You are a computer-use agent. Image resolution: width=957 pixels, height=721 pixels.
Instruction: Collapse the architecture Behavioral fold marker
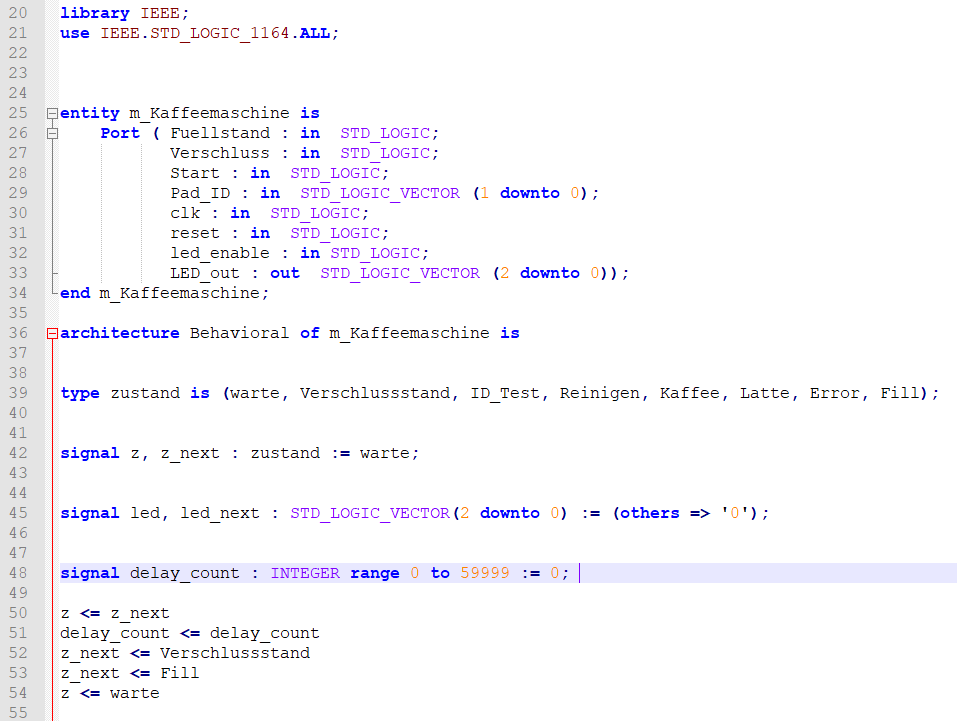click(x=52, y=333)
